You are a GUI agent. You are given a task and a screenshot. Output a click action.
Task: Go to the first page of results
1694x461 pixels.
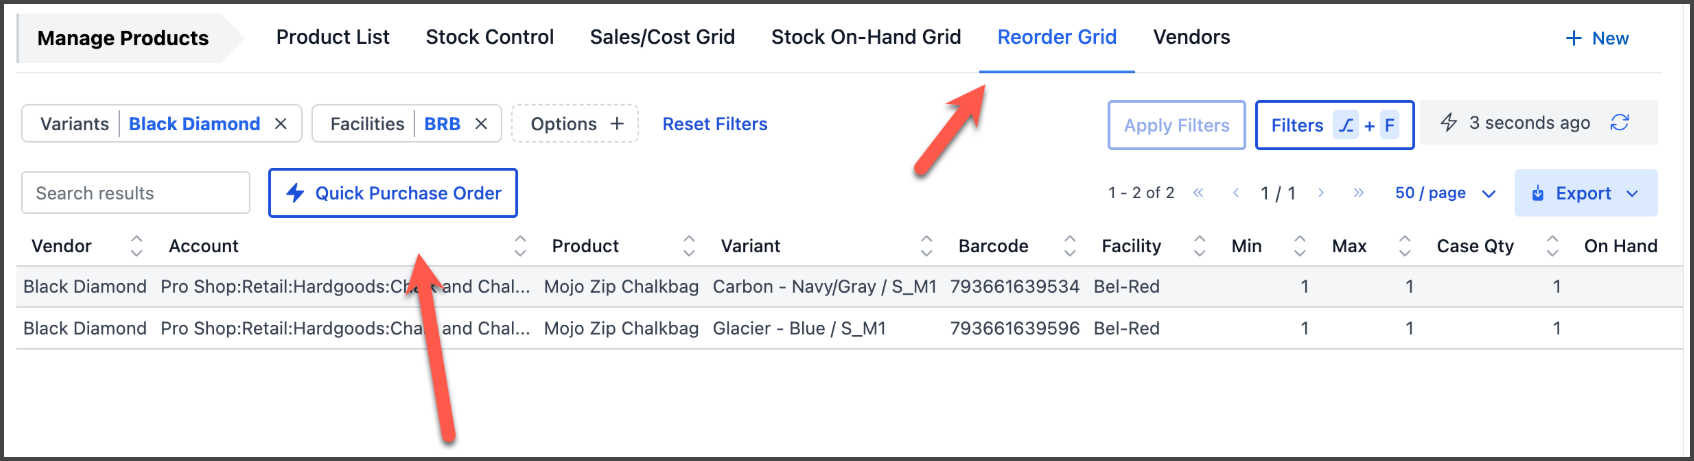[1198, 193]
